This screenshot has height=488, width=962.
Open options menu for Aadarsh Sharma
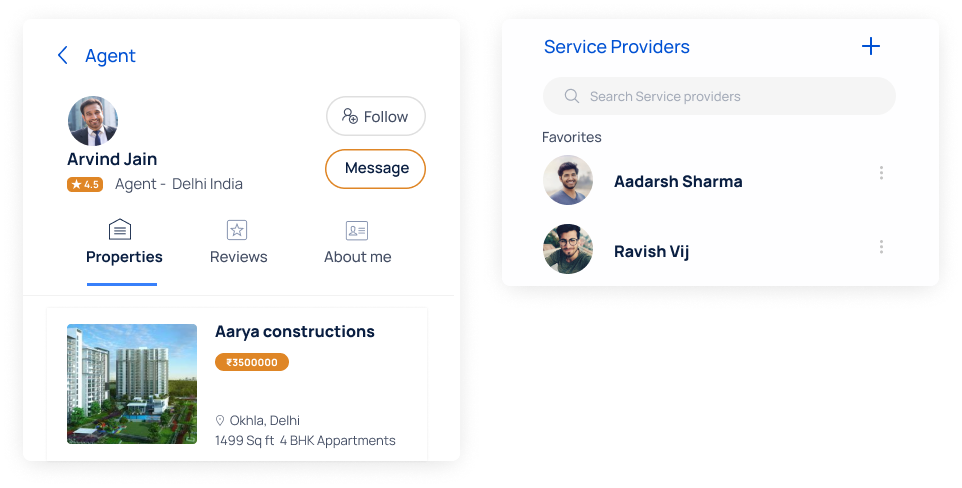point(881,173)
